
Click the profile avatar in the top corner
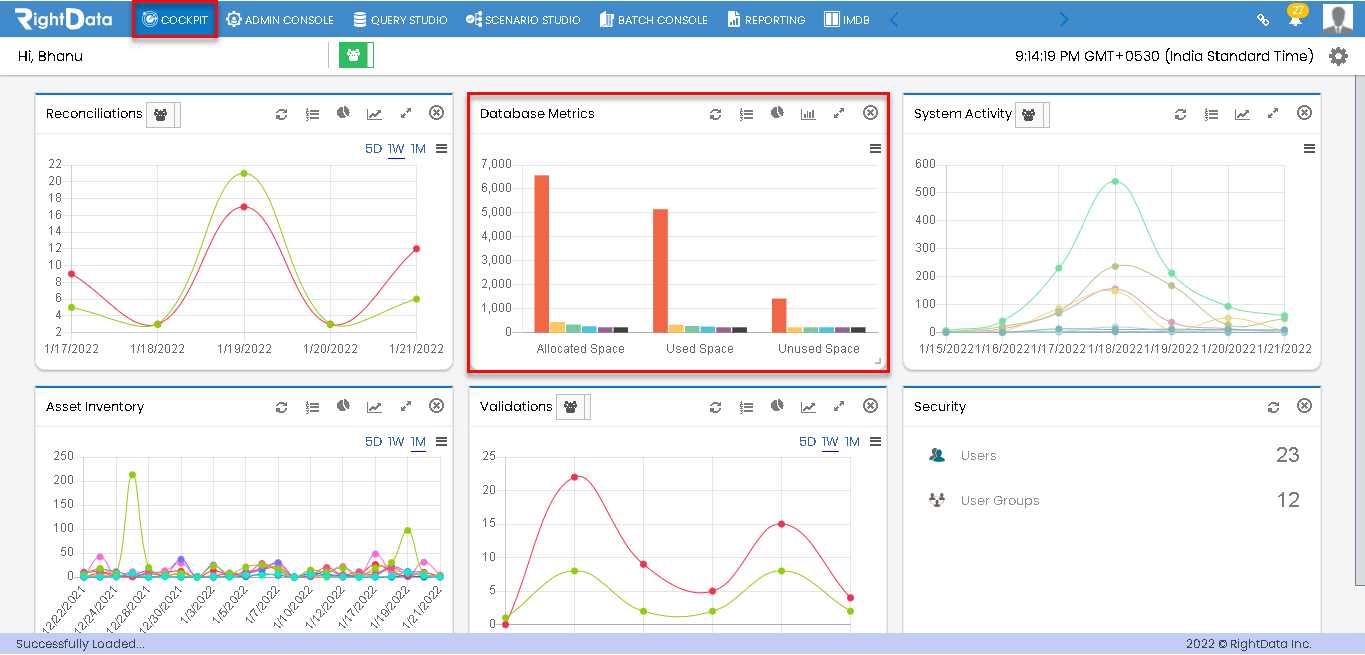[1338, 18]
